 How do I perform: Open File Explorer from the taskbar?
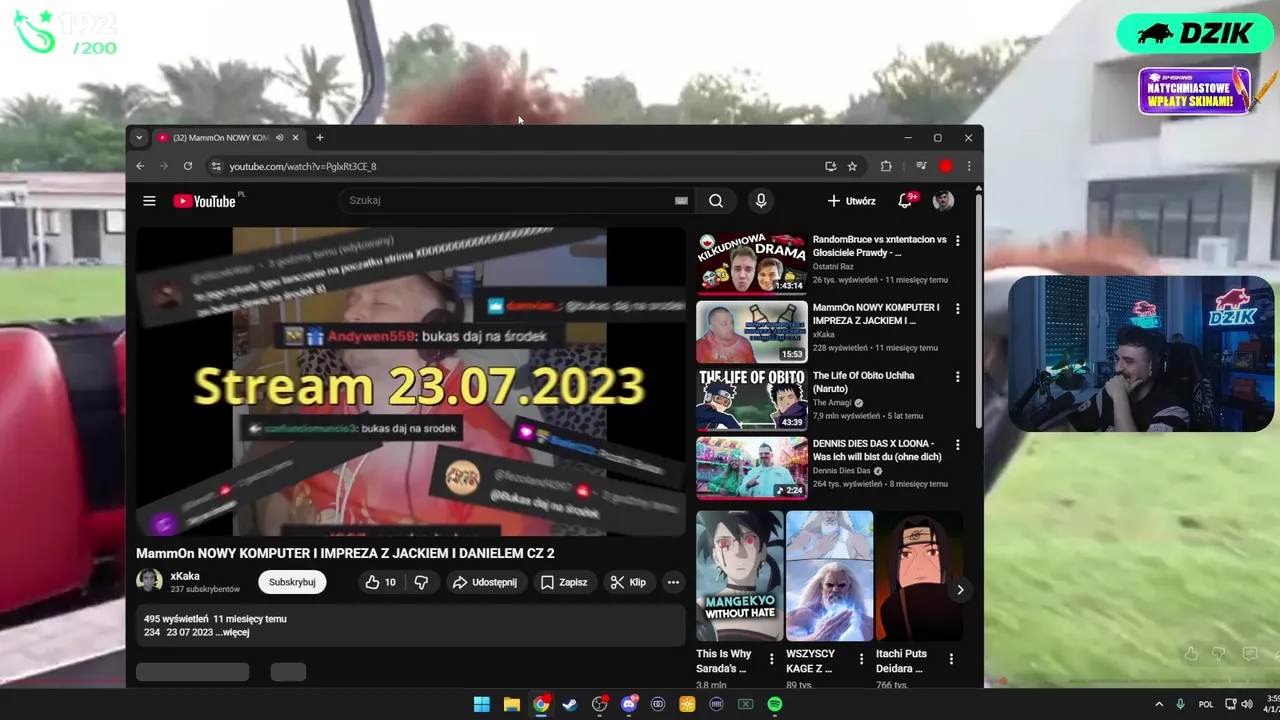tap(511, 704)
